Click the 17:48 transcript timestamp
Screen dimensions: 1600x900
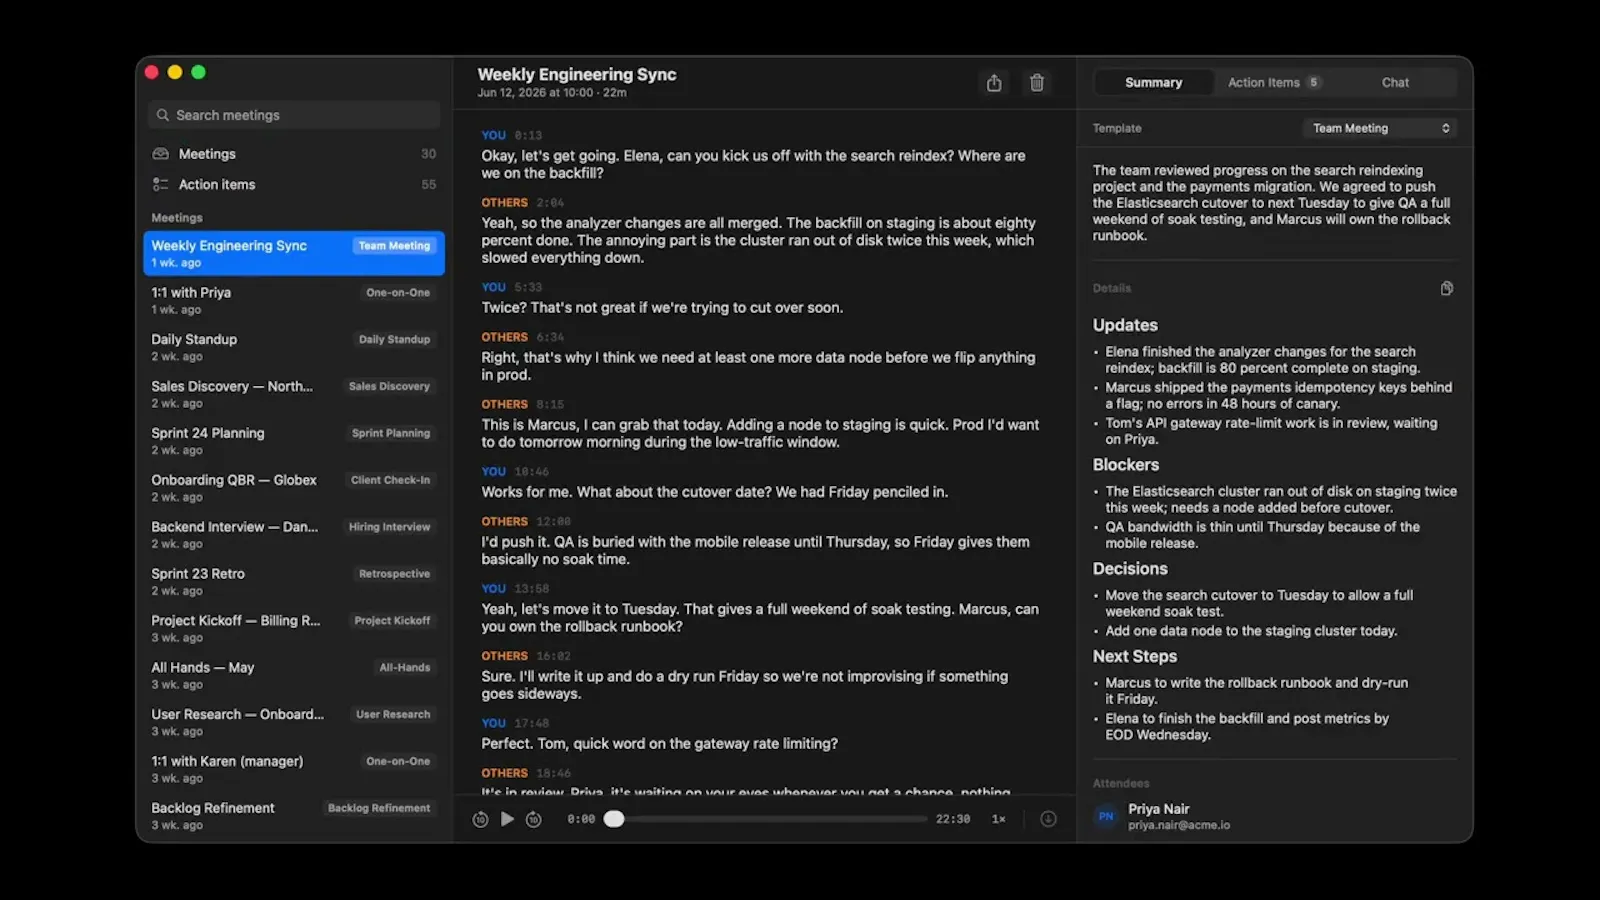[x=532, y=723]
